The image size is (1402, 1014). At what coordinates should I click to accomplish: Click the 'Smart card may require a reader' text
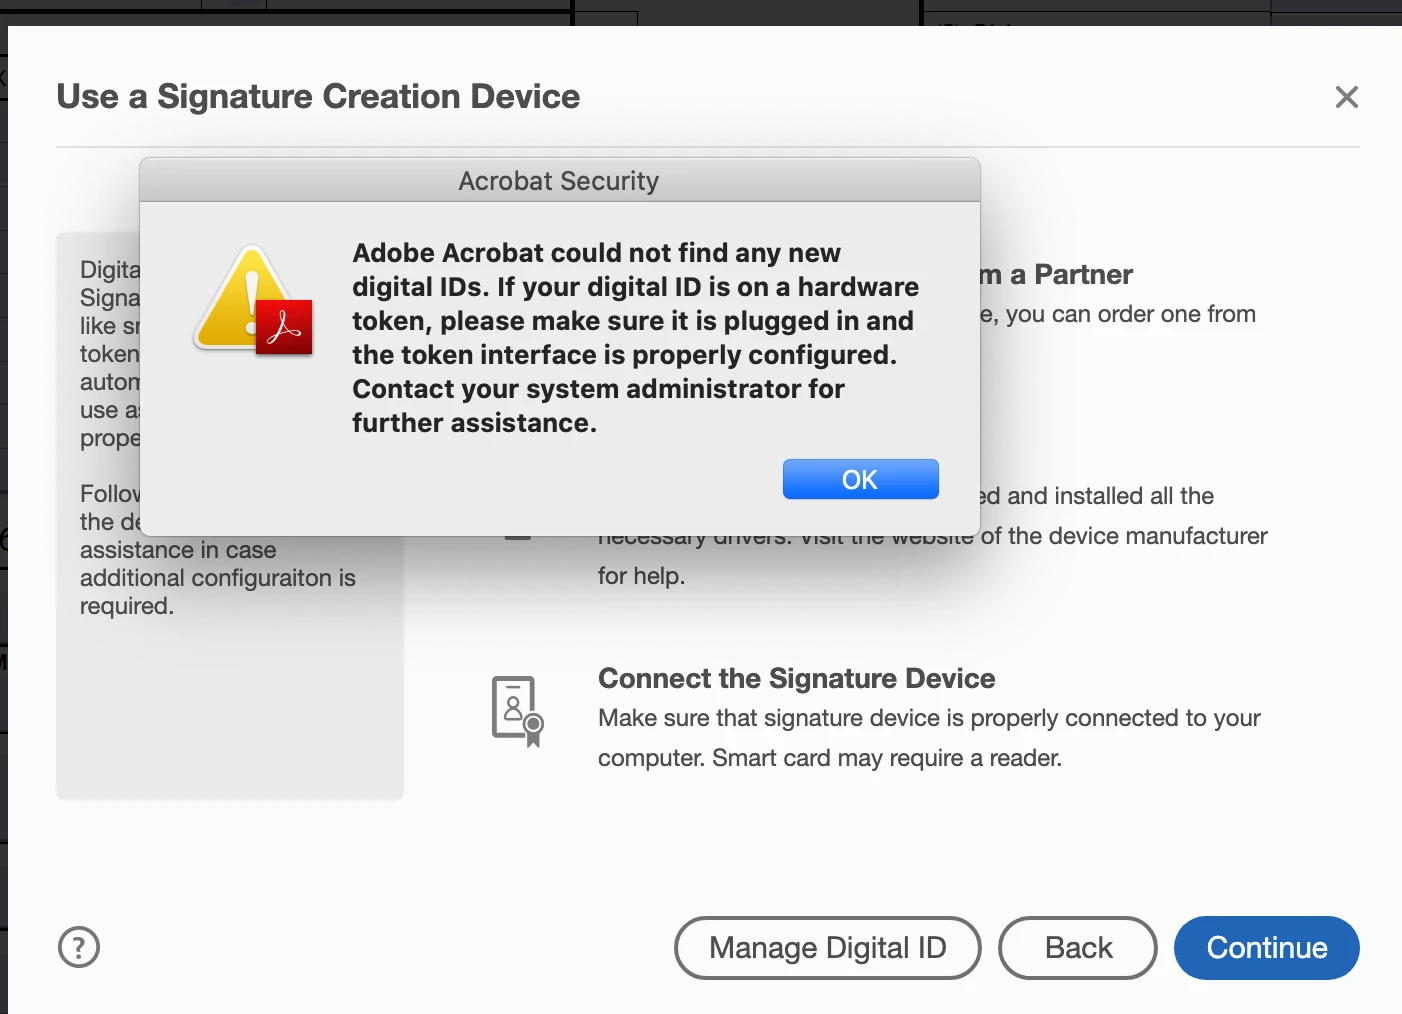click(886, 758)
